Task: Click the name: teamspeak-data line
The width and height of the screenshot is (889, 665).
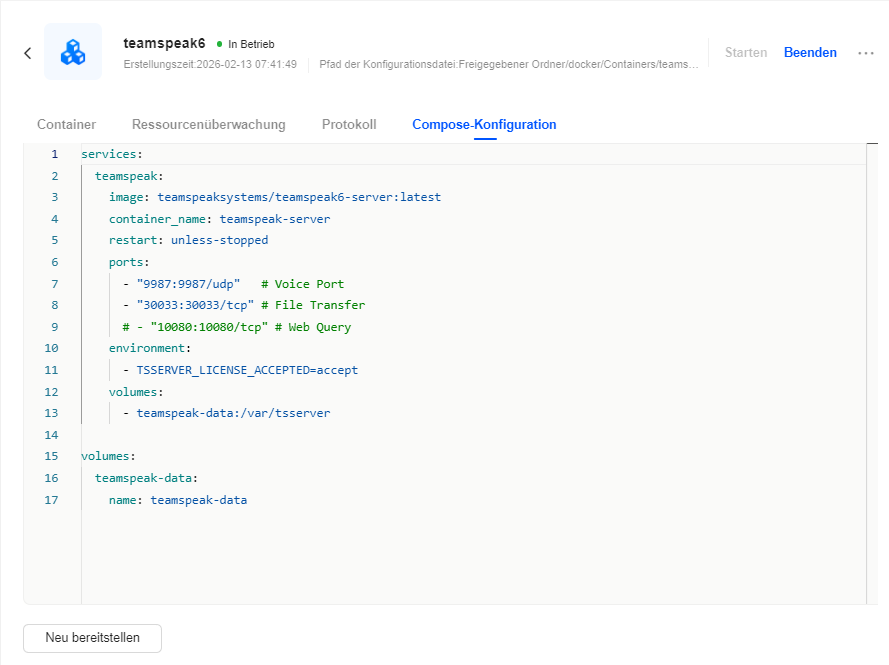Action: click(x=178, y=500)
